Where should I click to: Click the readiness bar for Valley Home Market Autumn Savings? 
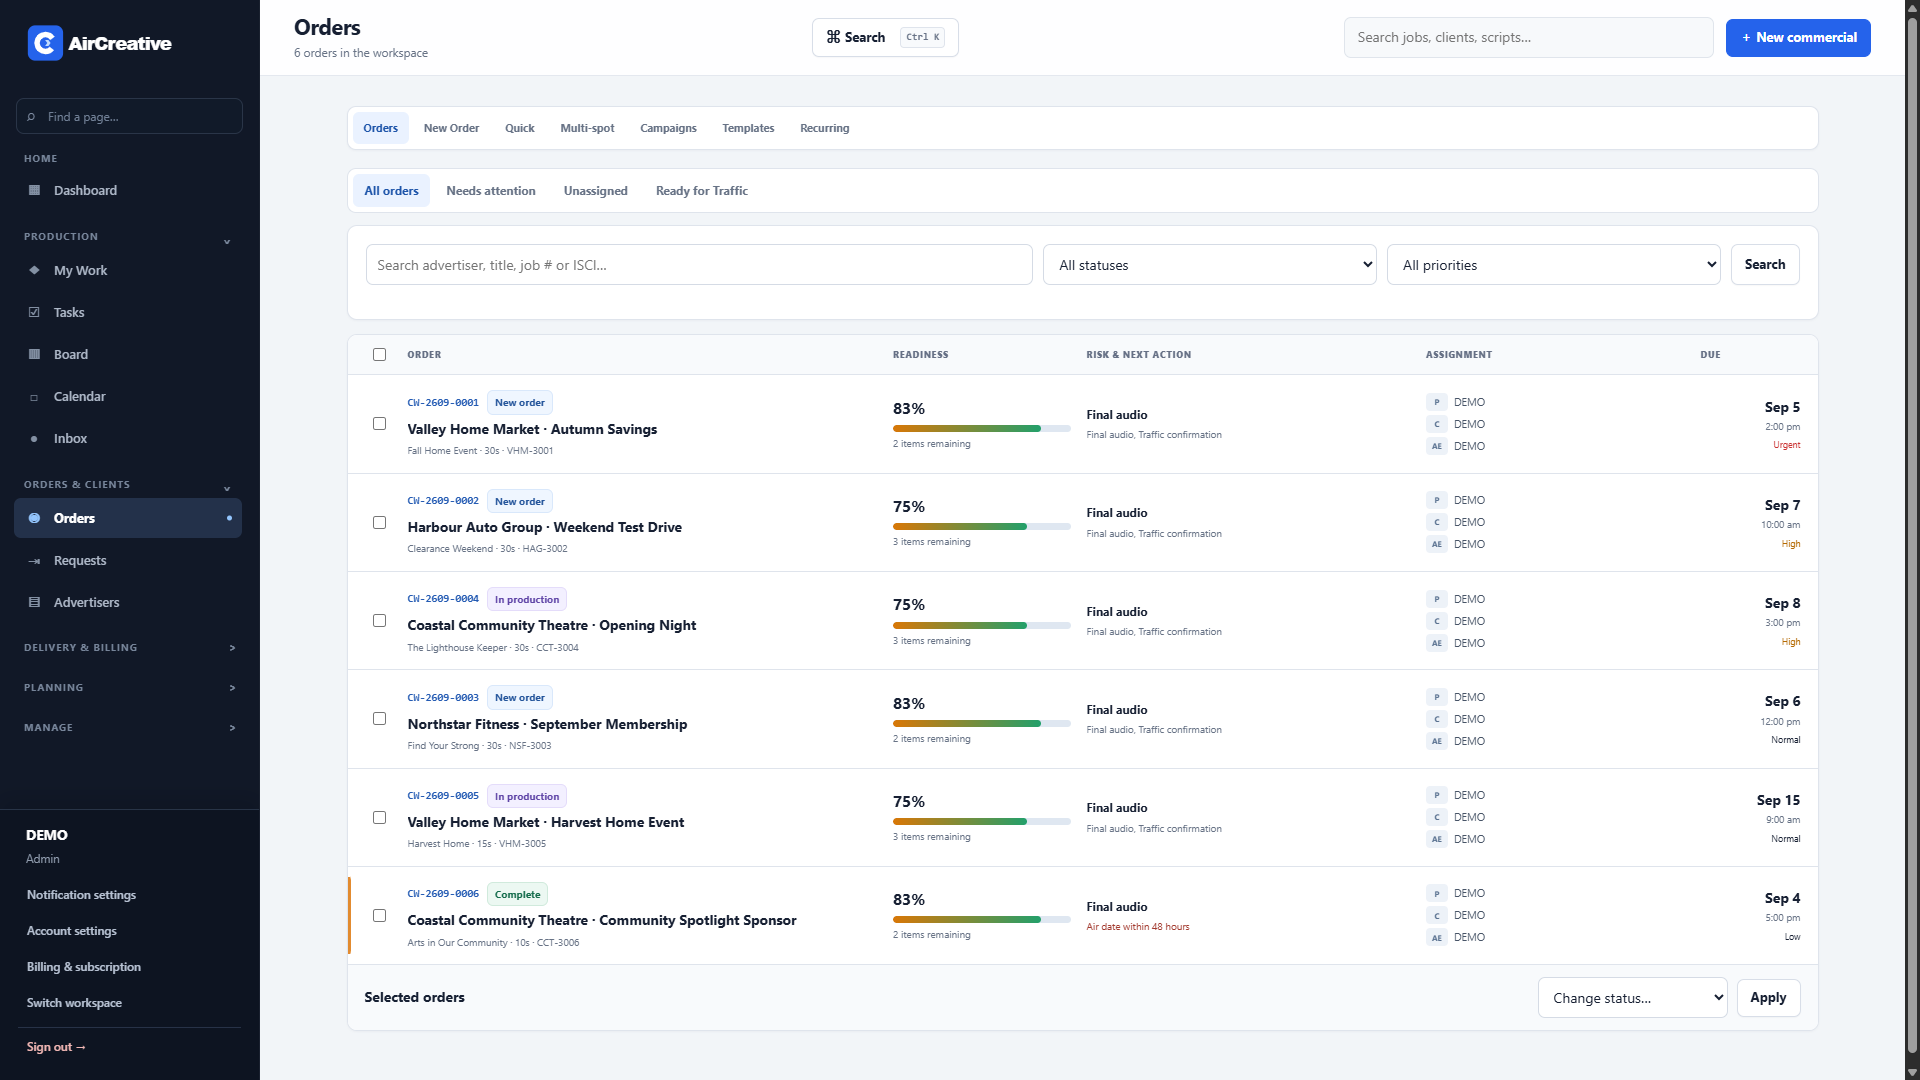981,428
